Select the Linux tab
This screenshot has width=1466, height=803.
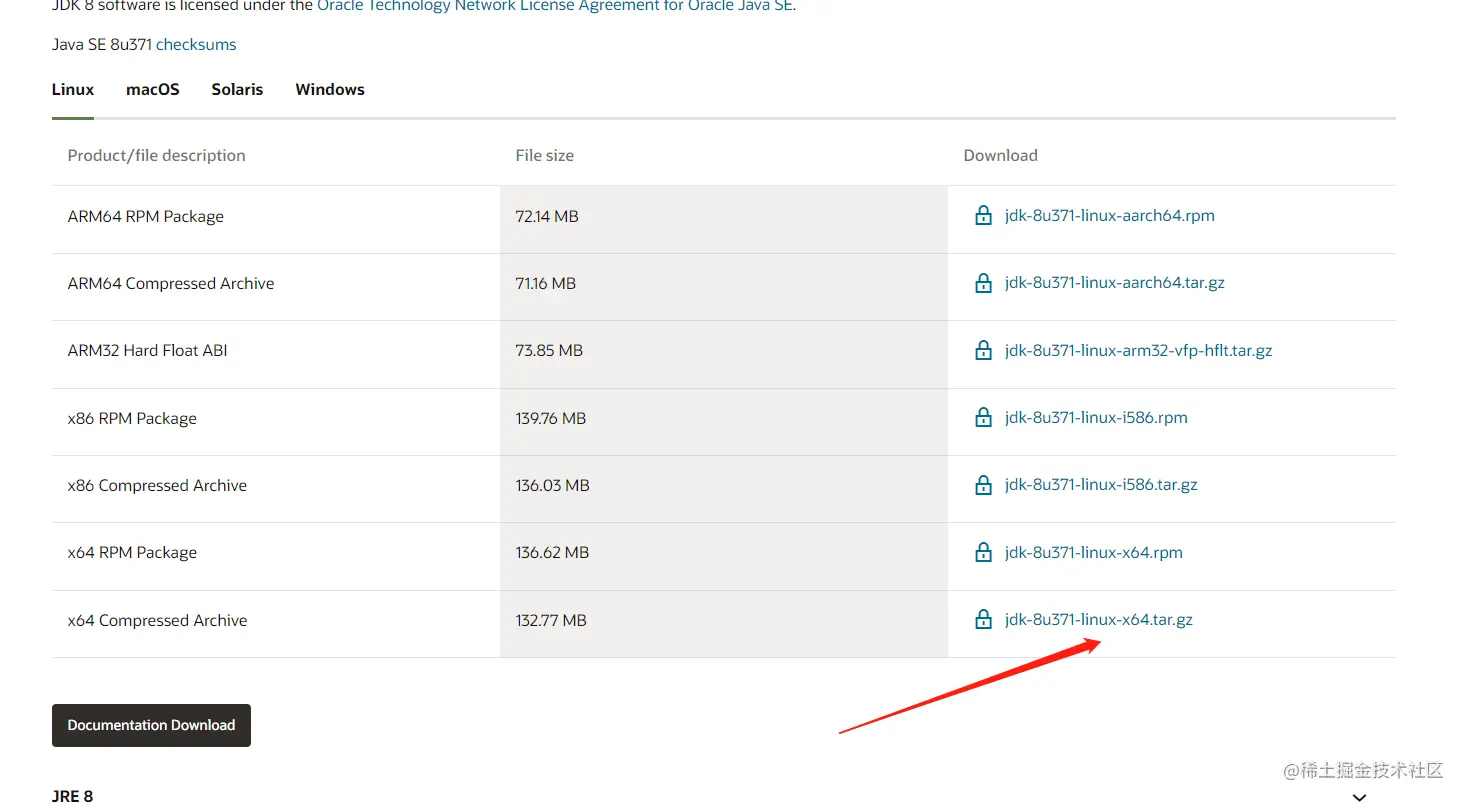(x=73, y=89)
